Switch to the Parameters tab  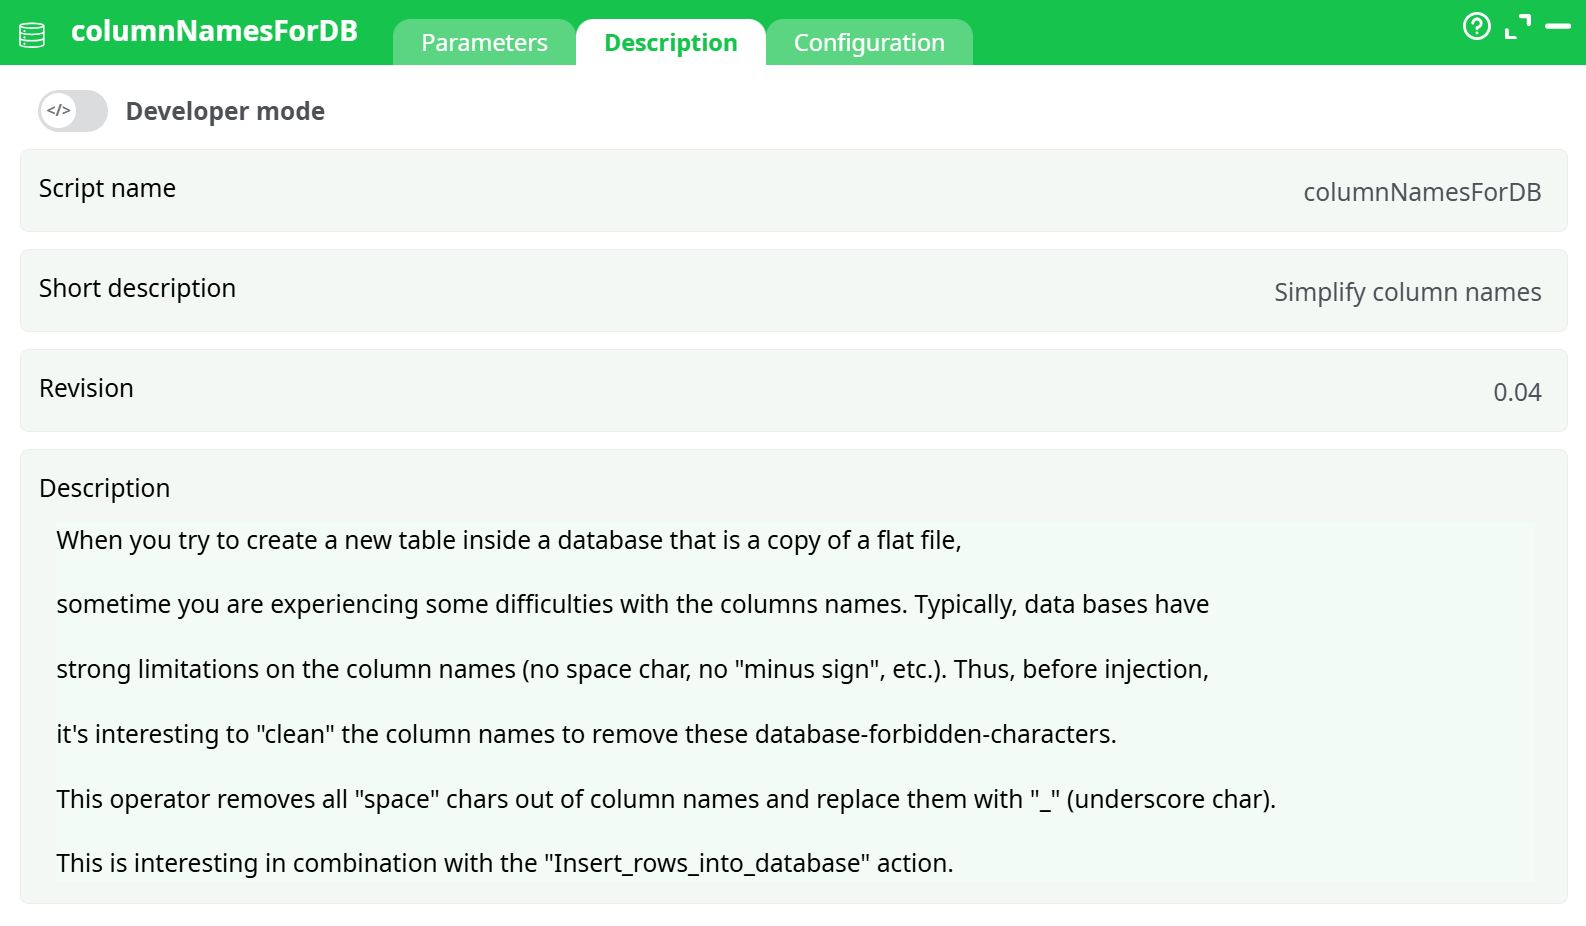[484, 43]
